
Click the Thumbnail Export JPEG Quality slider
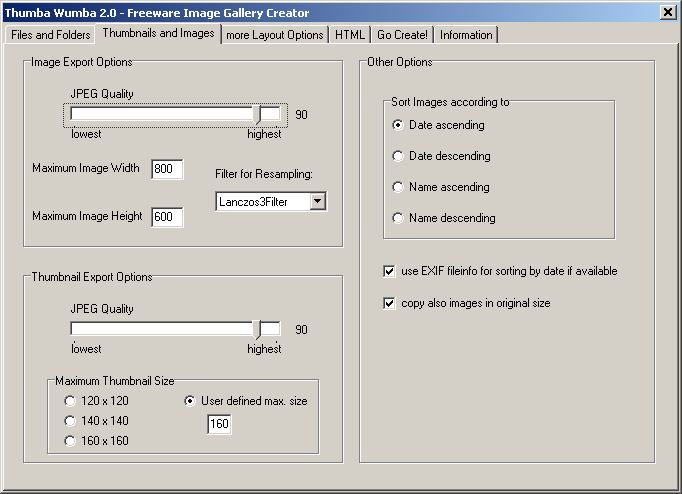(176, 329)
